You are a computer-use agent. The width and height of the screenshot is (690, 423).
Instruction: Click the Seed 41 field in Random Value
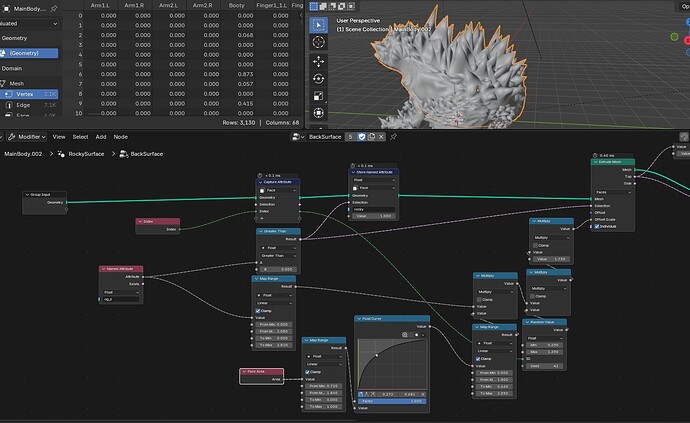click(544, 366)
